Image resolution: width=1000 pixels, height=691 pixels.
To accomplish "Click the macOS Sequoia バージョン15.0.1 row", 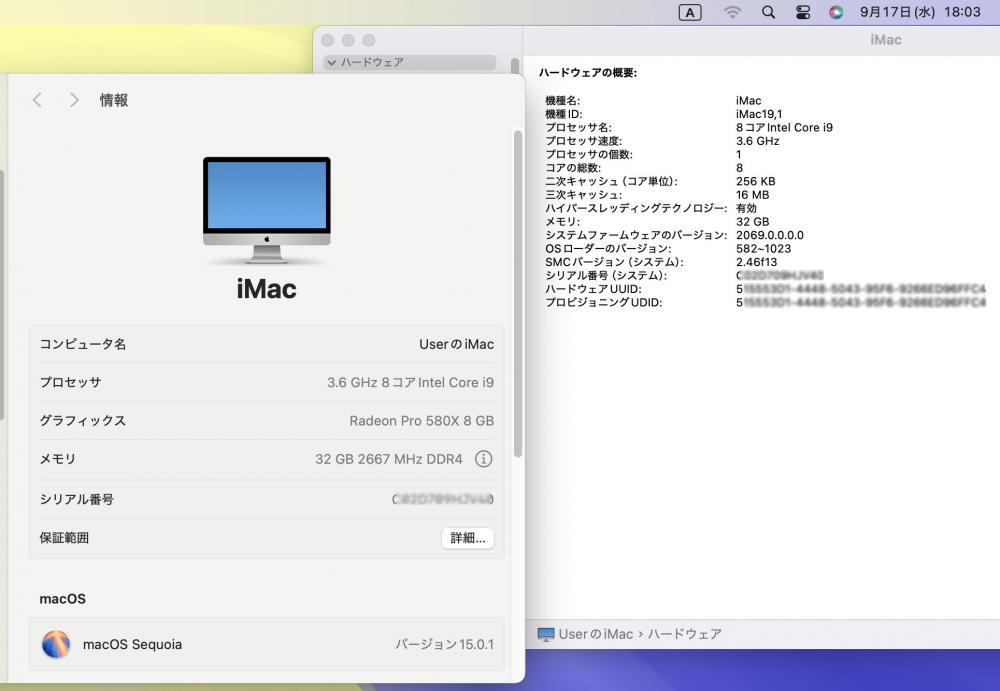I will point(266,644).
